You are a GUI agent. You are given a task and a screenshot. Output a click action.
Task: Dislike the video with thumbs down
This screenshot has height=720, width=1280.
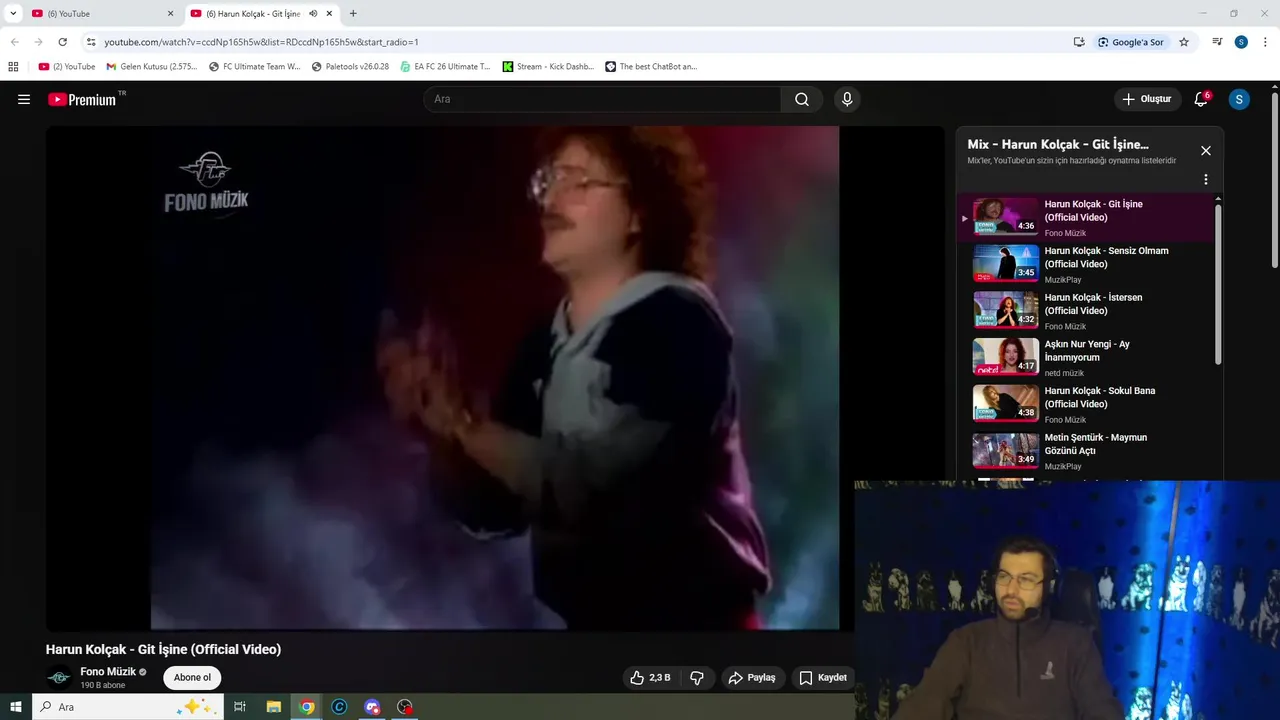tap(697, 677)
